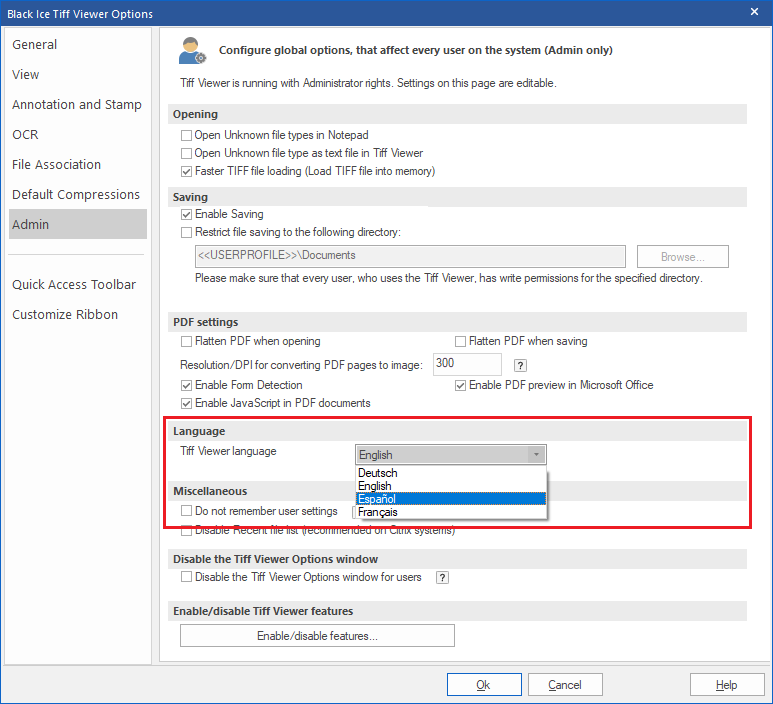Click the admin user icon in header
This screenshot has width=773, height=704.
192,50
